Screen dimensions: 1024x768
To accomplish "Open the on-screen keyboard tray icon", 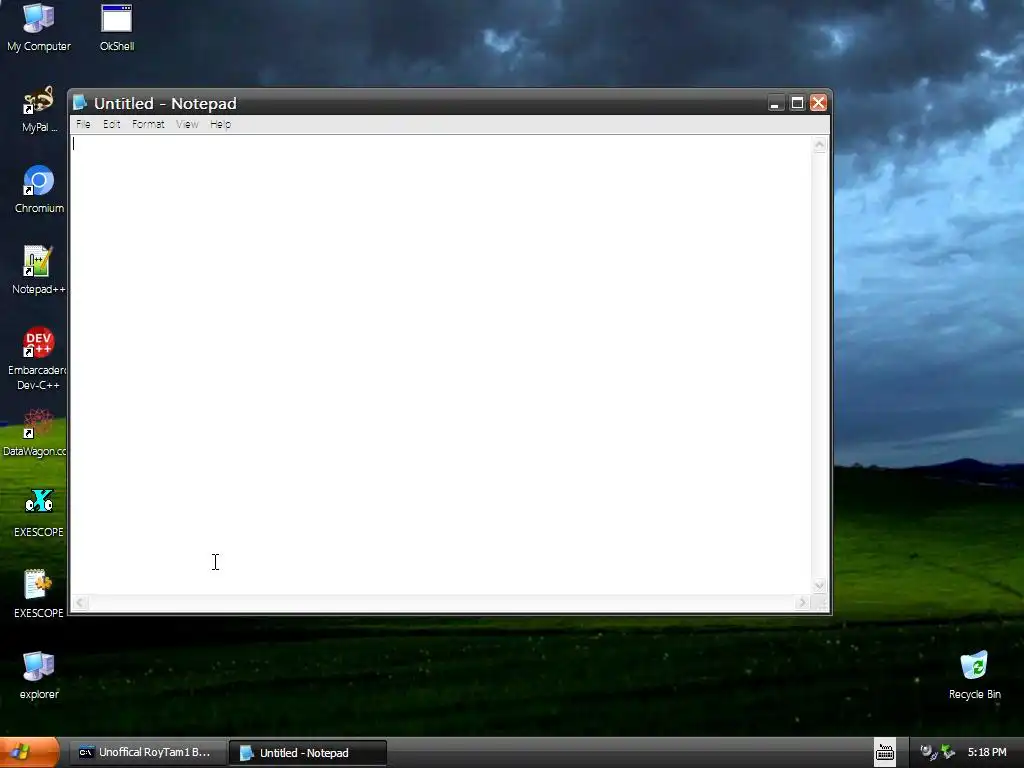I will tap(885, 752).
